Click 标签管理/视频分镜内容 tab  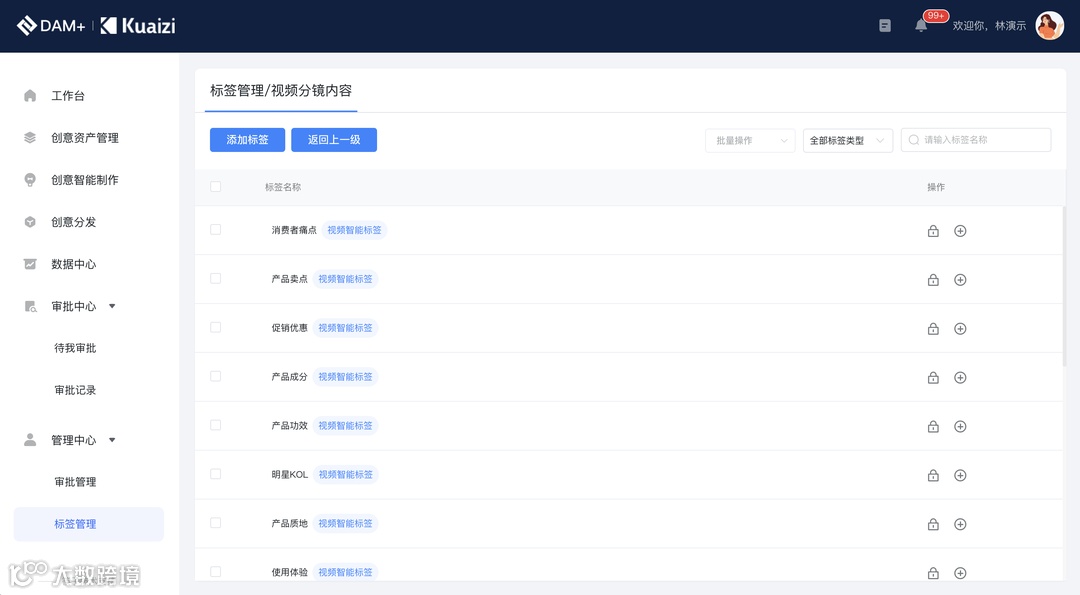[281, 91]
